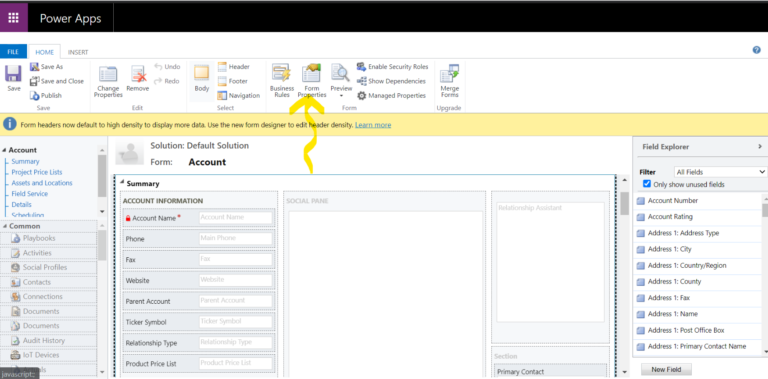Collapse the Summary tab section
The image size is (768, 379).
[122, 183]
